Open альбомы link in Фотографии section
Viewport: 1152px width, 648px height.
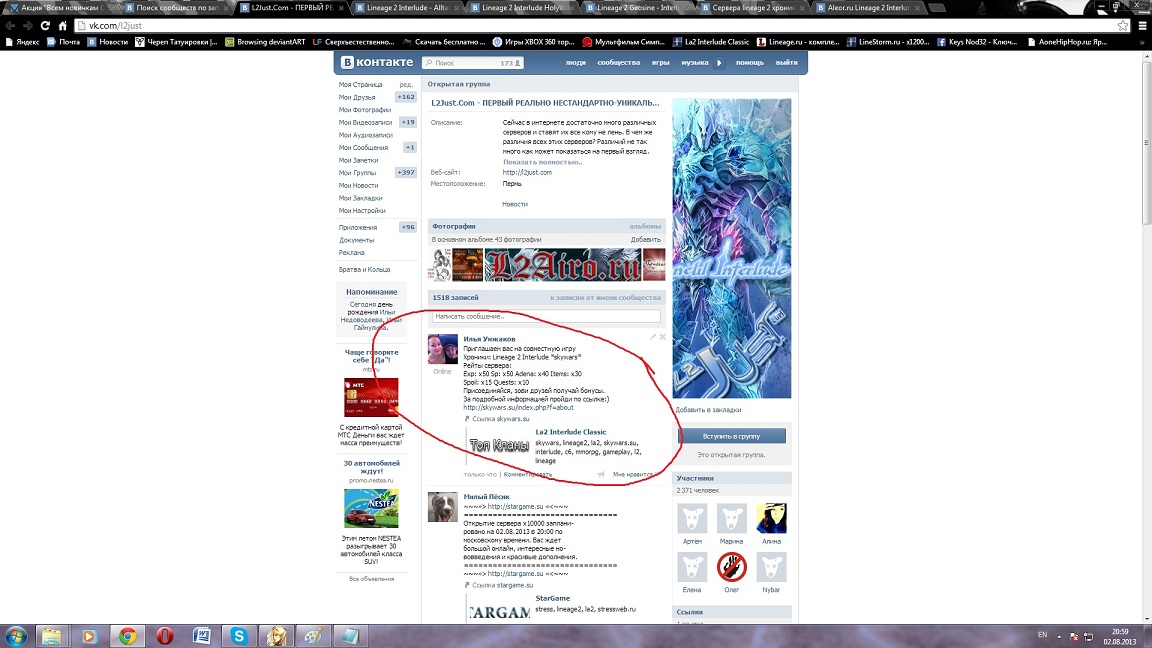pos(645,226)
